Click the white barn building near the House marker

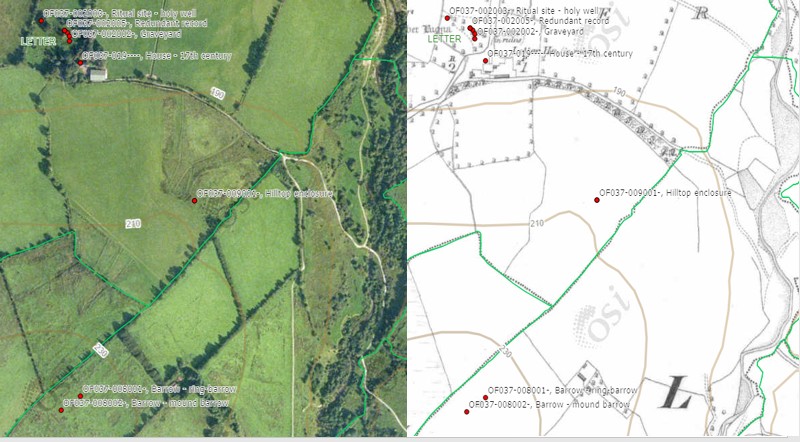98,75
